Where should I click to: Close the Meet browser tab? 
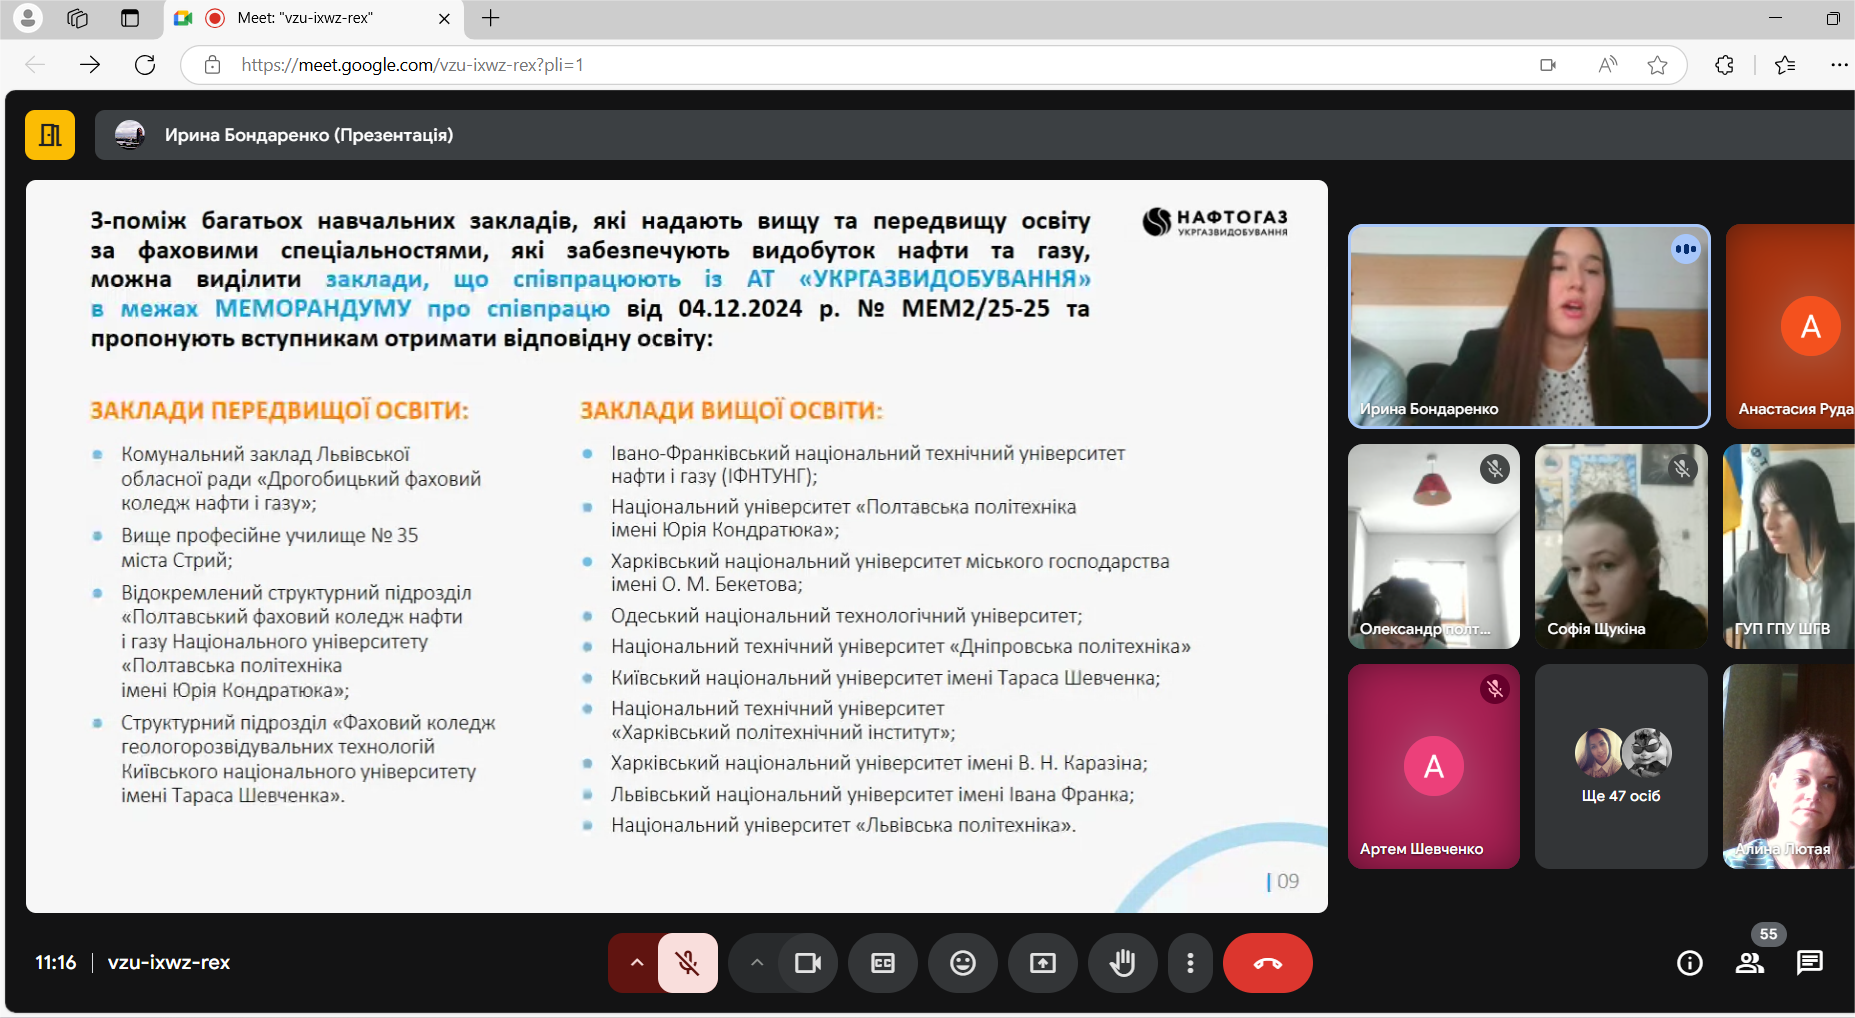[445, 18]
